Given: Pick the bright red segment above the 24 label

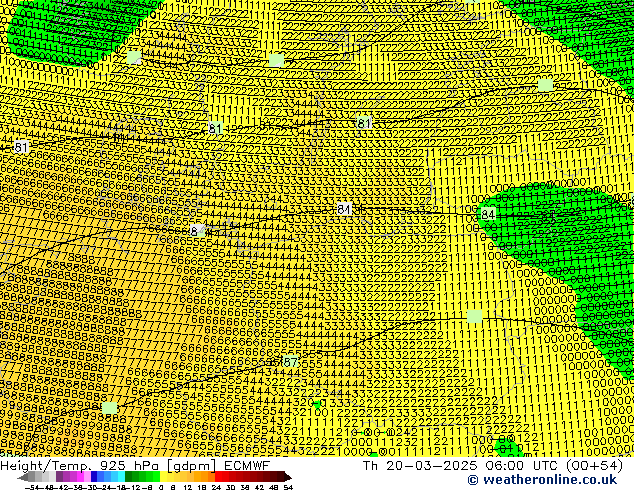Looking at the screenshot, I should (x=218, y=477).
